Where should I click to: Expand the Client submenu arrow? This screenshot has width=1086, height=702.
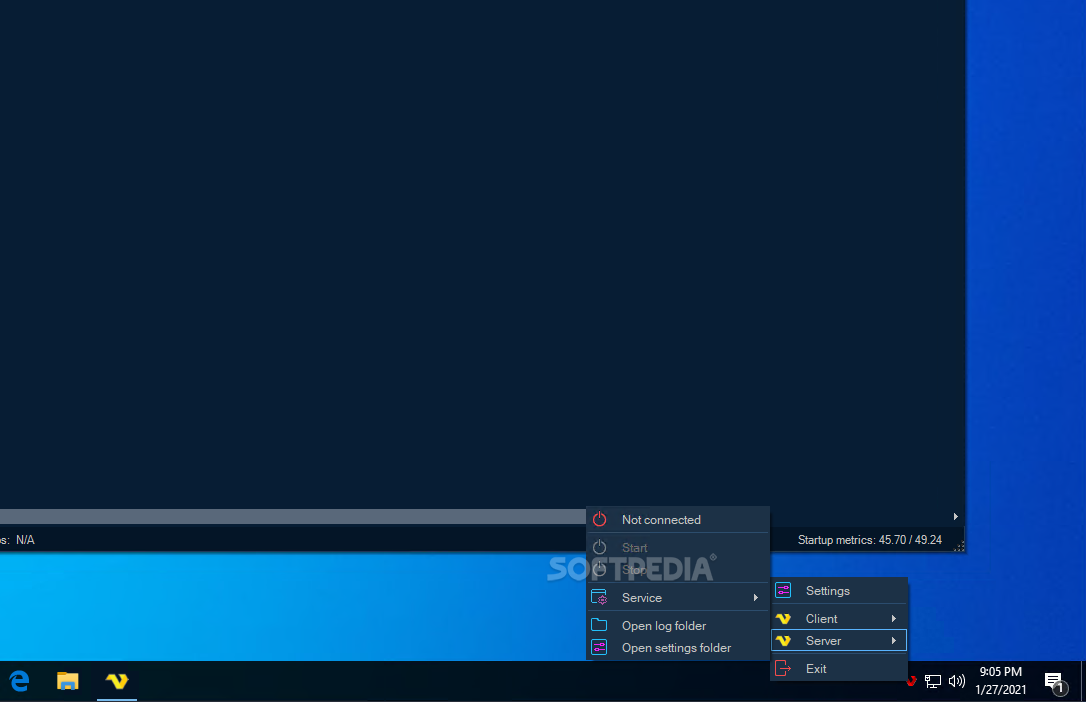893,618
